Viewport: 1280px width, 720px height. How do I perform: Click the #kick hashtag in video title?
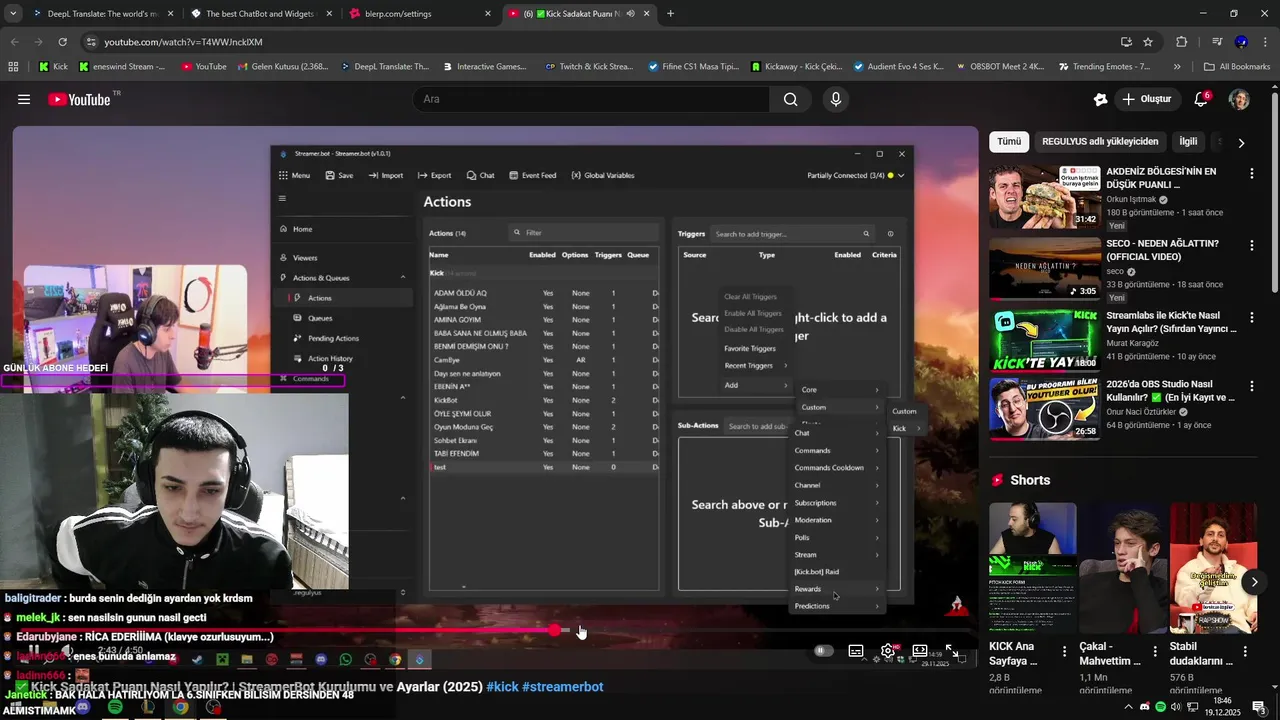502,687
